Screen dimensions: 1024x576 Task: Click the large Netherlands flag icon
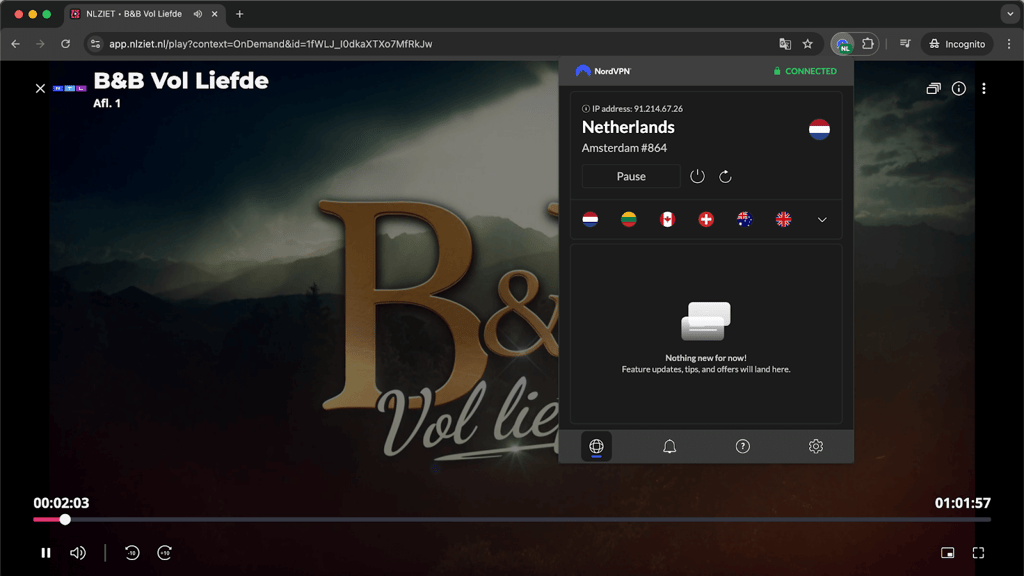(819, 129)
